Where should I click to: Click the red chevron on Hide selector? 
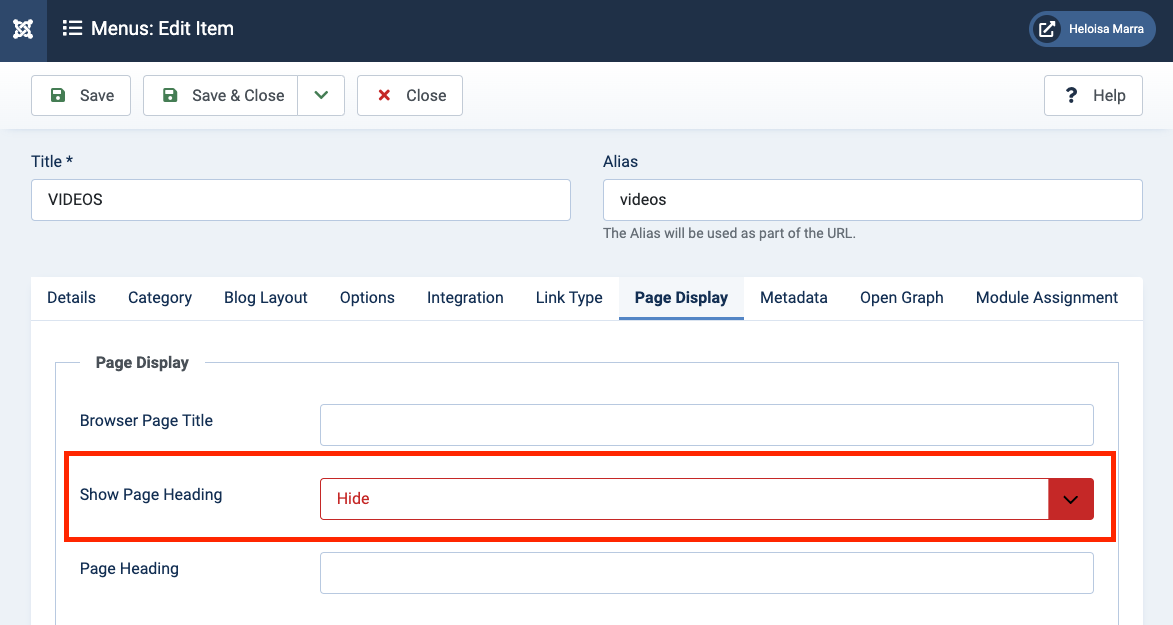click(x=1070, y=499)
